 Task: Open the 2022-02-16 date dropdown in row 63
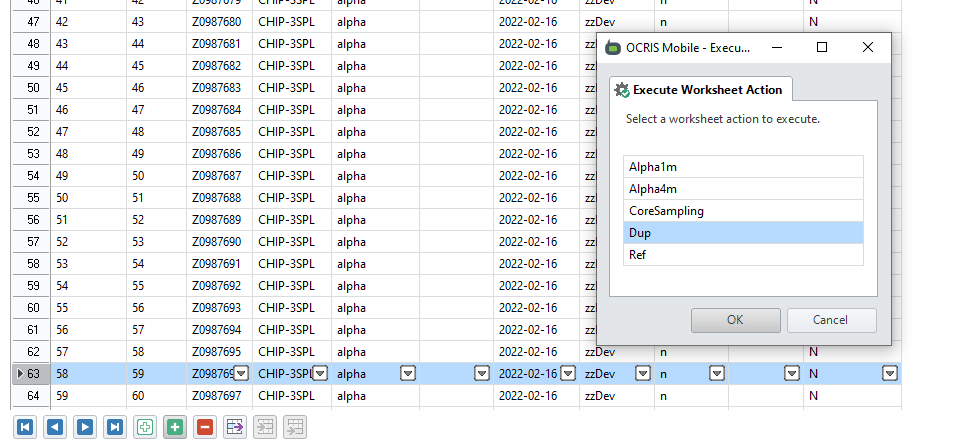click(568, 374)
